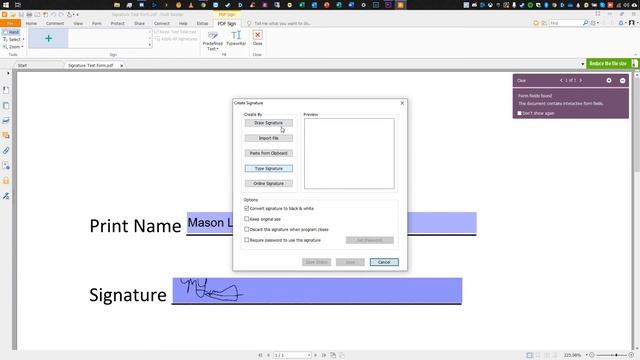
Task: Click the Draw Signature button
Action: (269, 123)
